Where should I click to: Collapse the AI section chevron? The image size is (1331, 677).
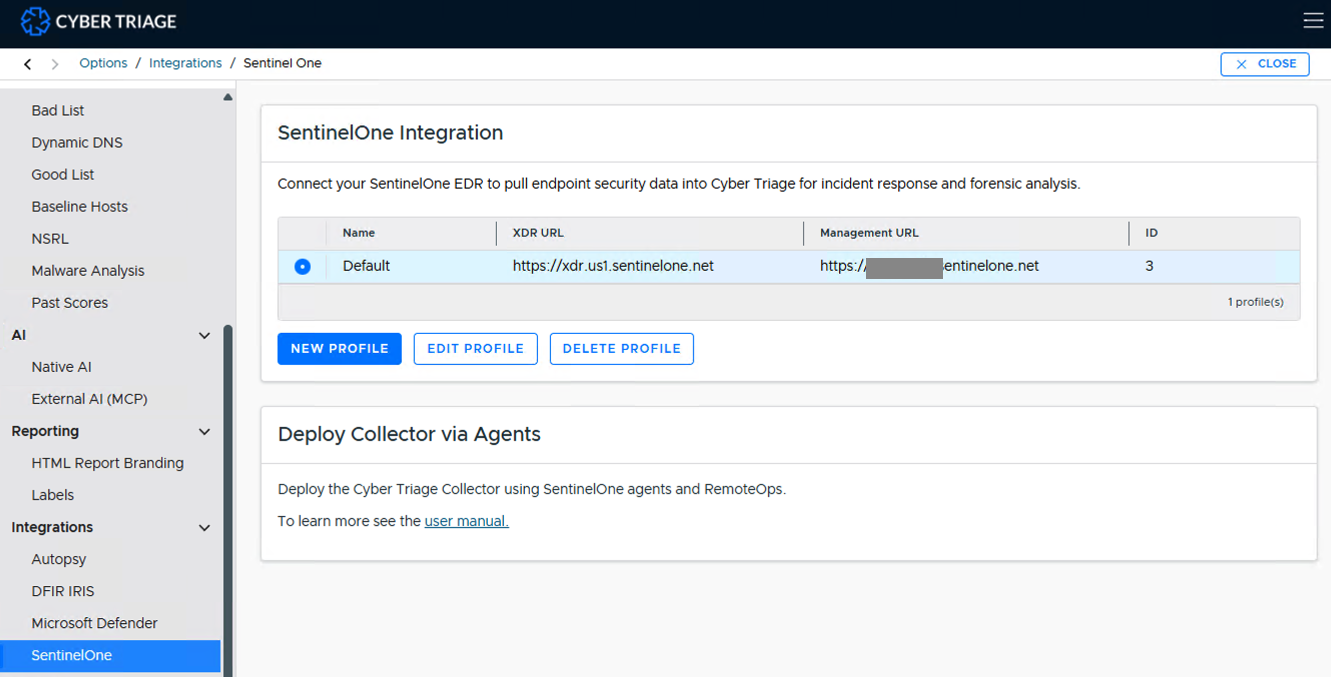click(205, 336)
